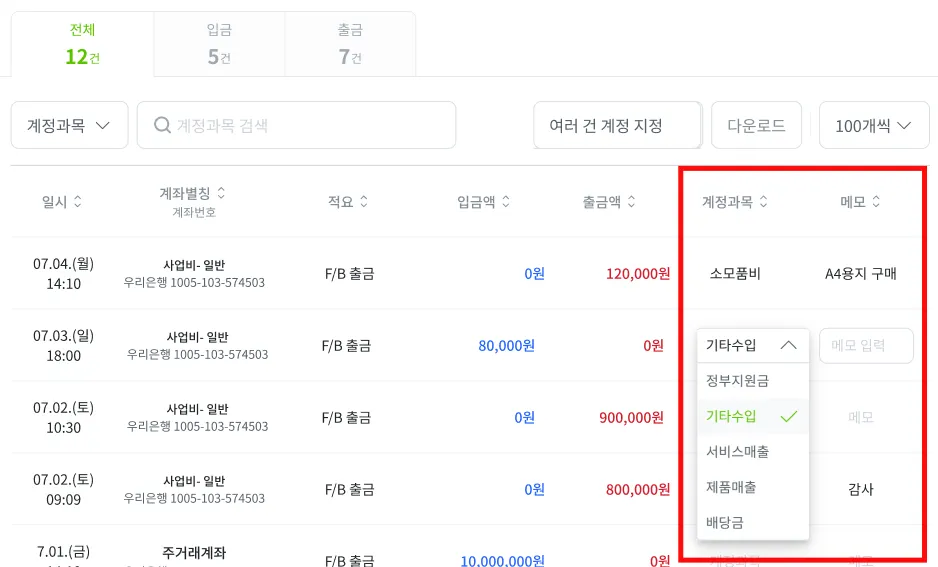
Task: Sort by 메모 column arrows
Action: (x=876, y=202)
